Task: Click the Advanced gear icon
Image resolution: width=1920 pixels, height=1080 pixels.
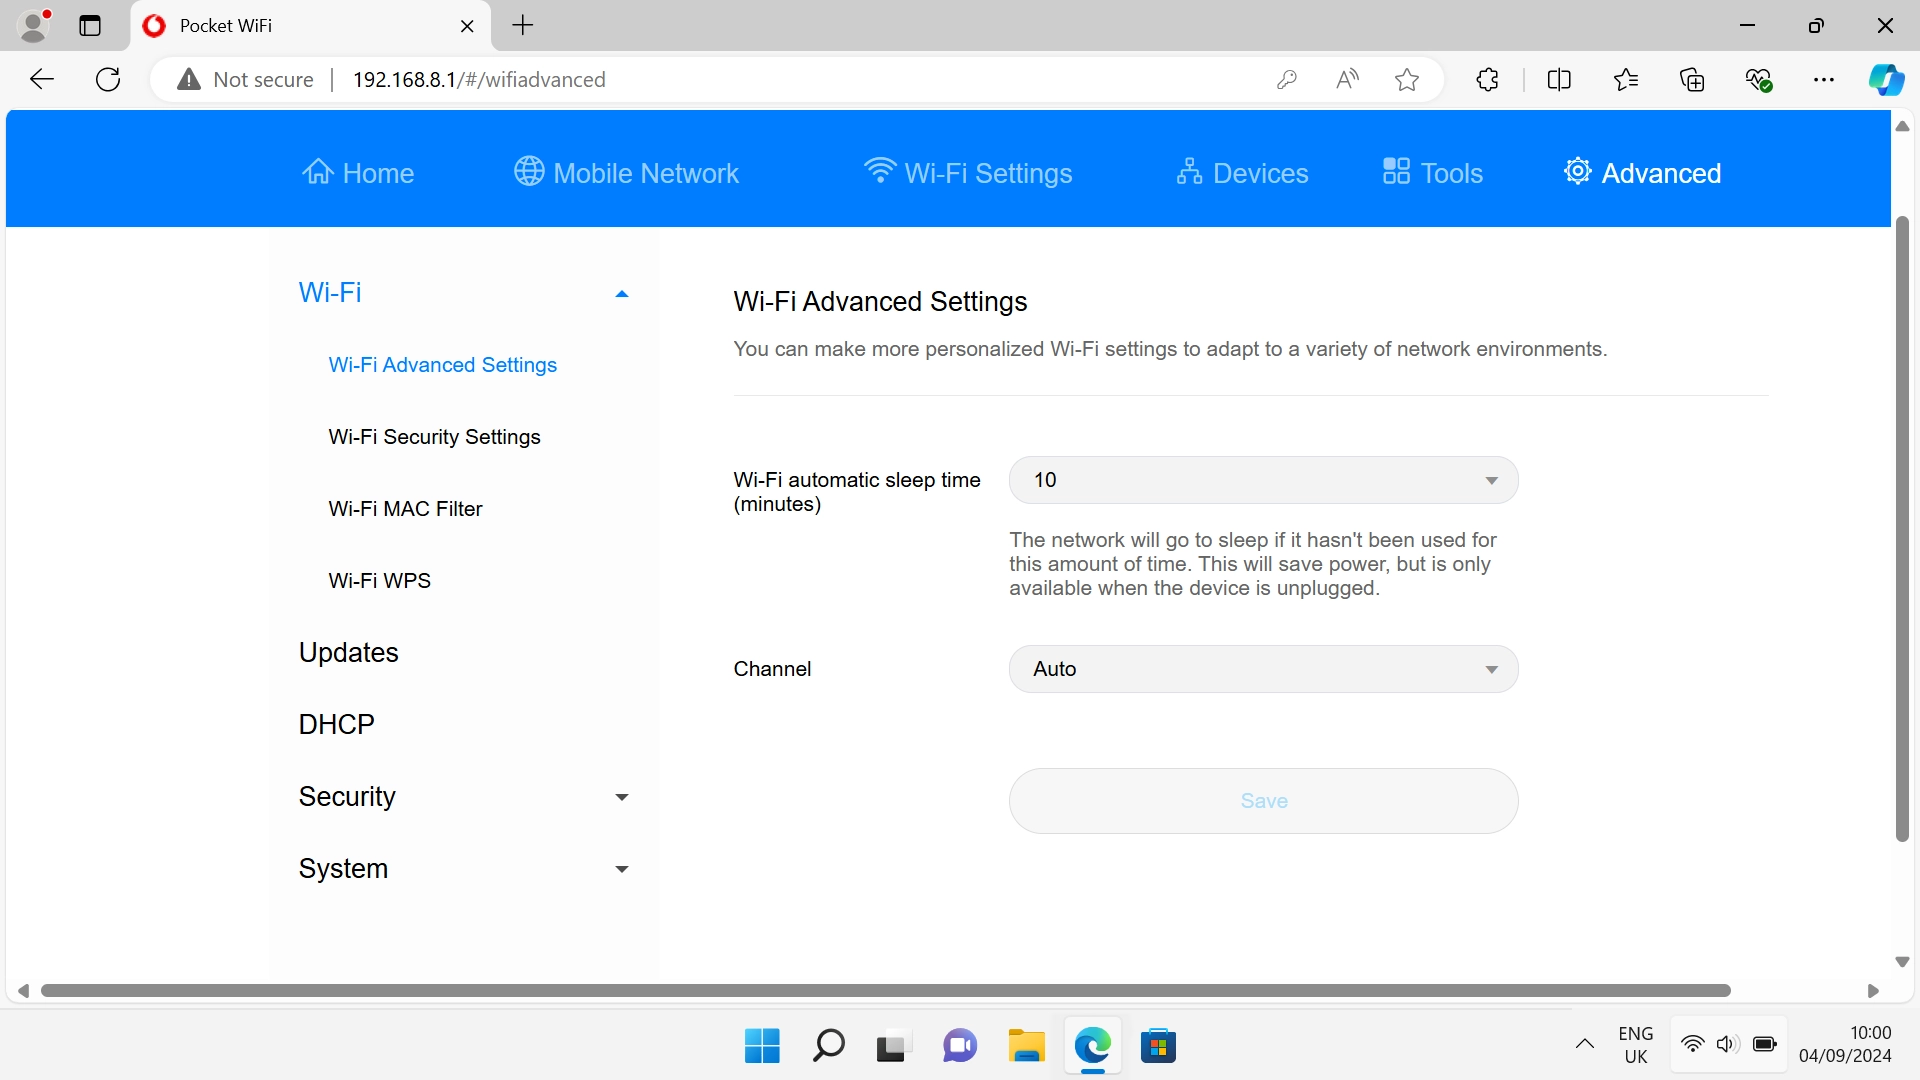Action: pos(1577,171)
